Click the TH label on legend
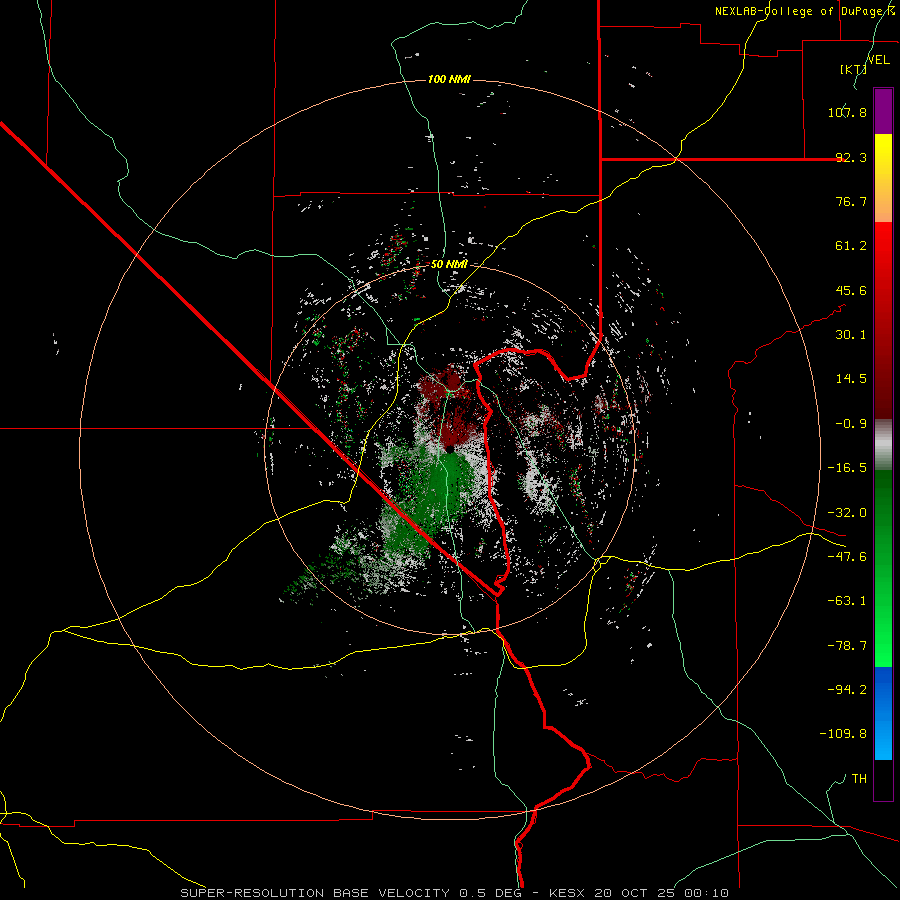The height and width of the screenshot is (900, 900). [859, 779]
